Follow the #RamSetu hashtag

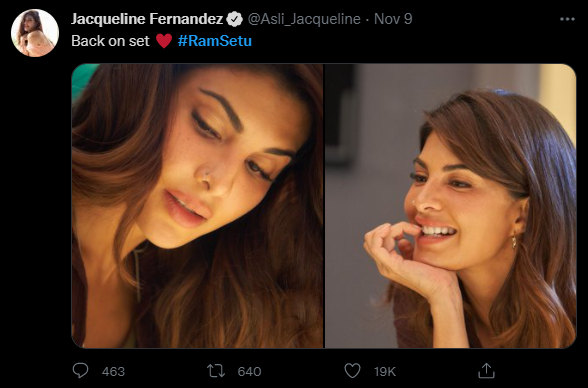(214, 41)
